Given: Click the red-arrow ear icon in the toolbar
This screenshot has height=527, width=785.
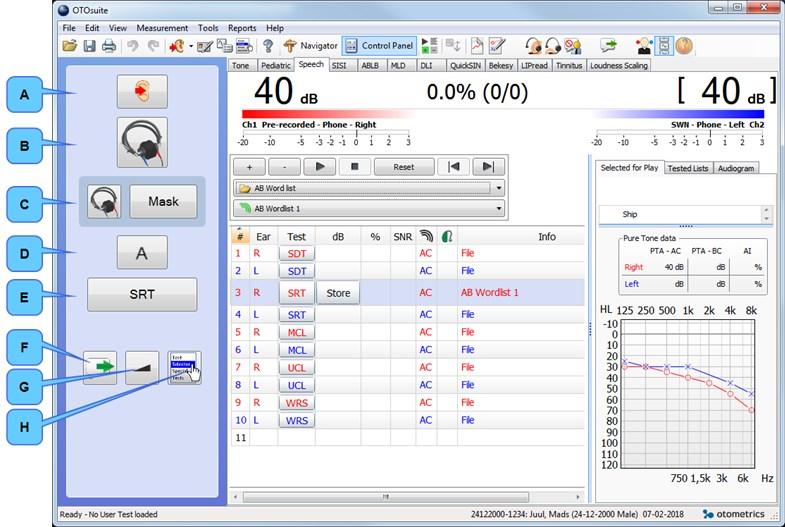Looking at the screenshot, I should (x=176, y=46).
